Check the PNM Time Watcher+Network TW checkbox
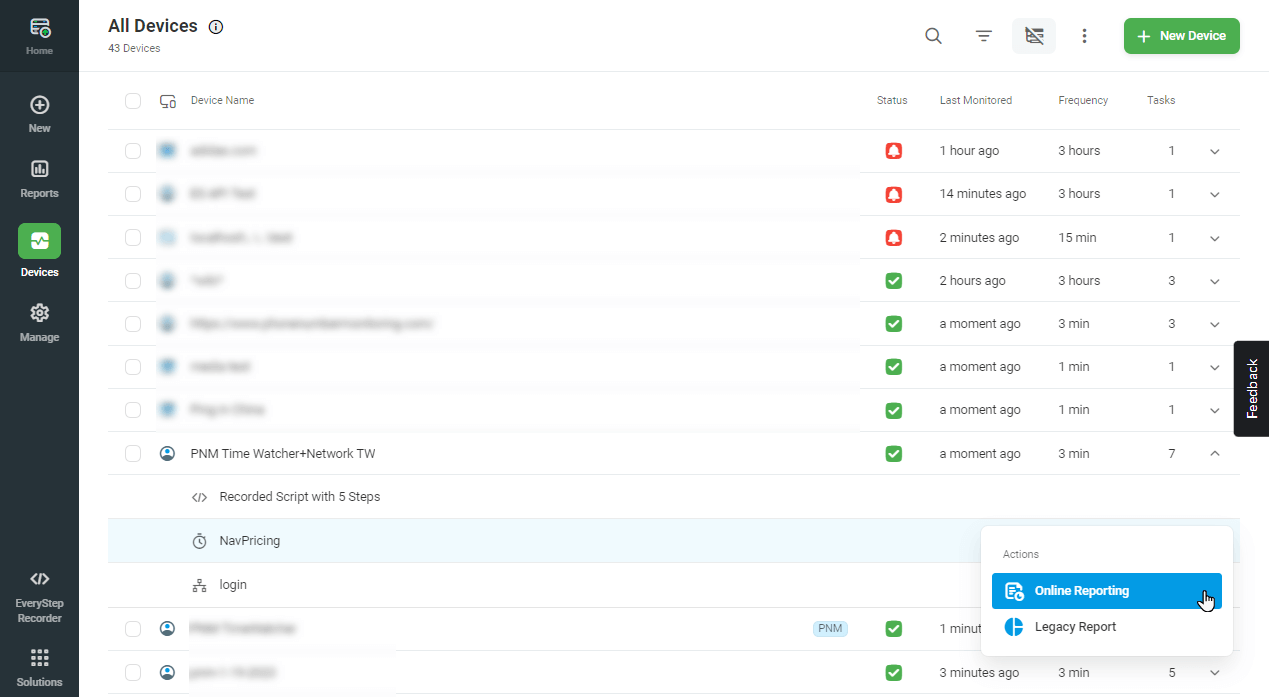 (133, 453)
